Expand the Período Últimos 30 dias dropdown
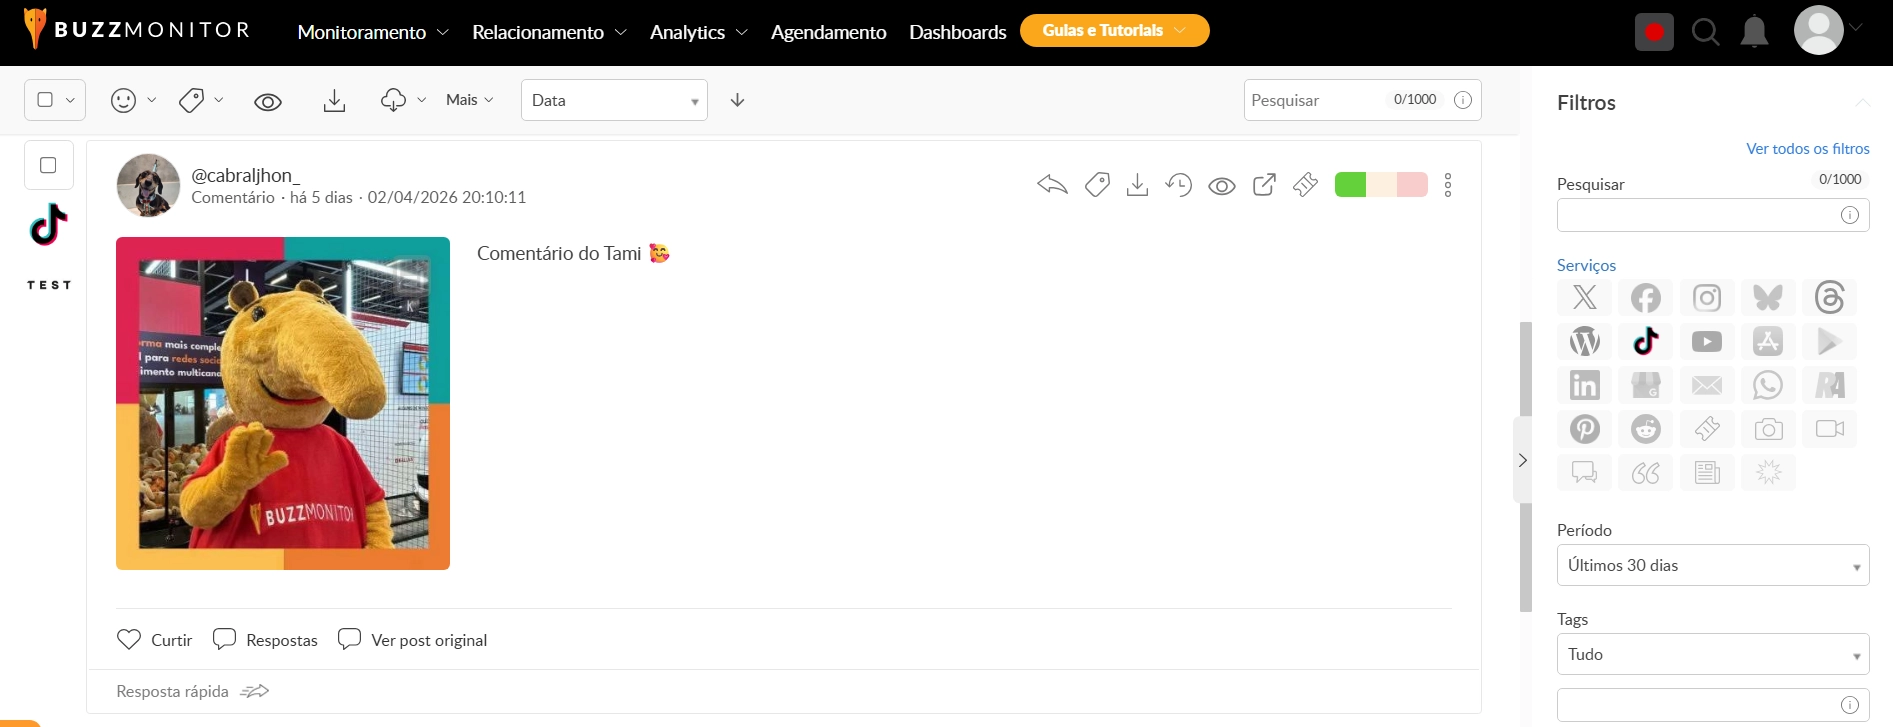This screenshot has width=1893, height=727. (1712, 565)
